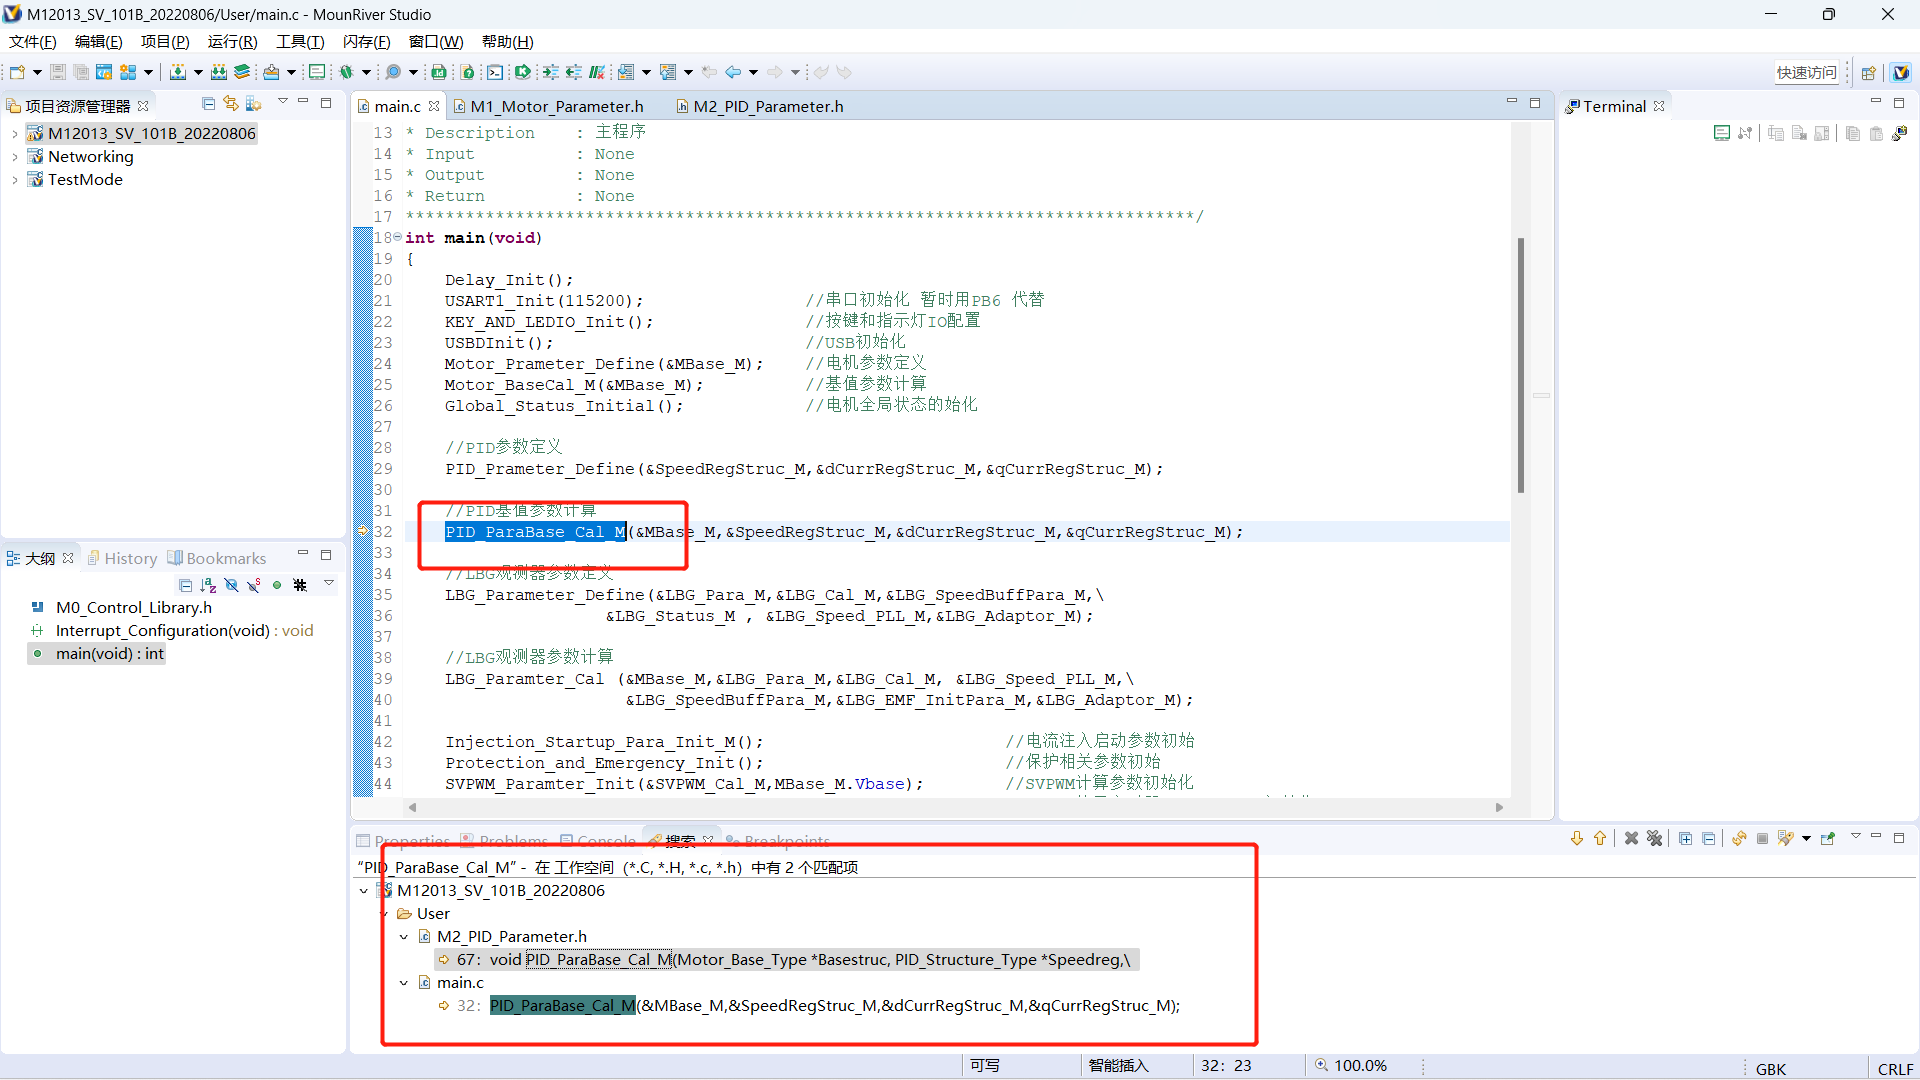Click the green layered Build All icon
The width and height of the screenshot is (1920, 1080).
(x=242, y=72)
